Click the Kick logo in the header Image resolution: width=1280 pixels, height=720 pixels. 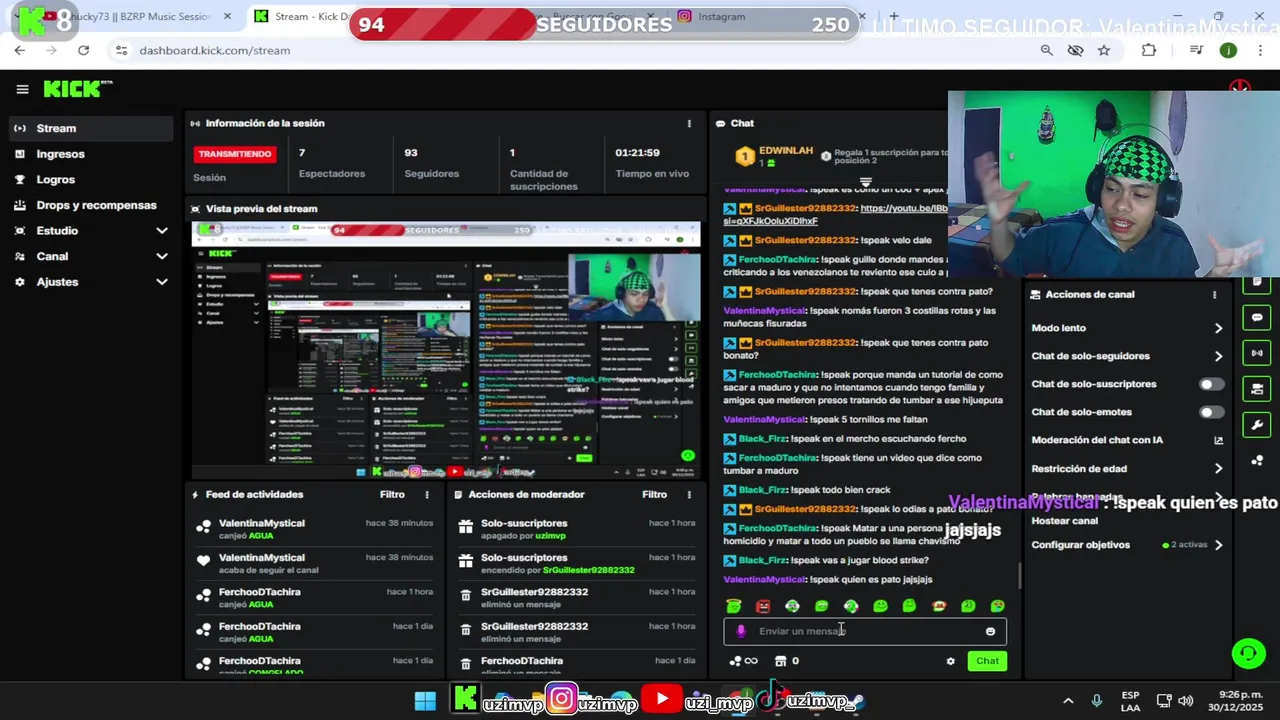coord(77,89)
